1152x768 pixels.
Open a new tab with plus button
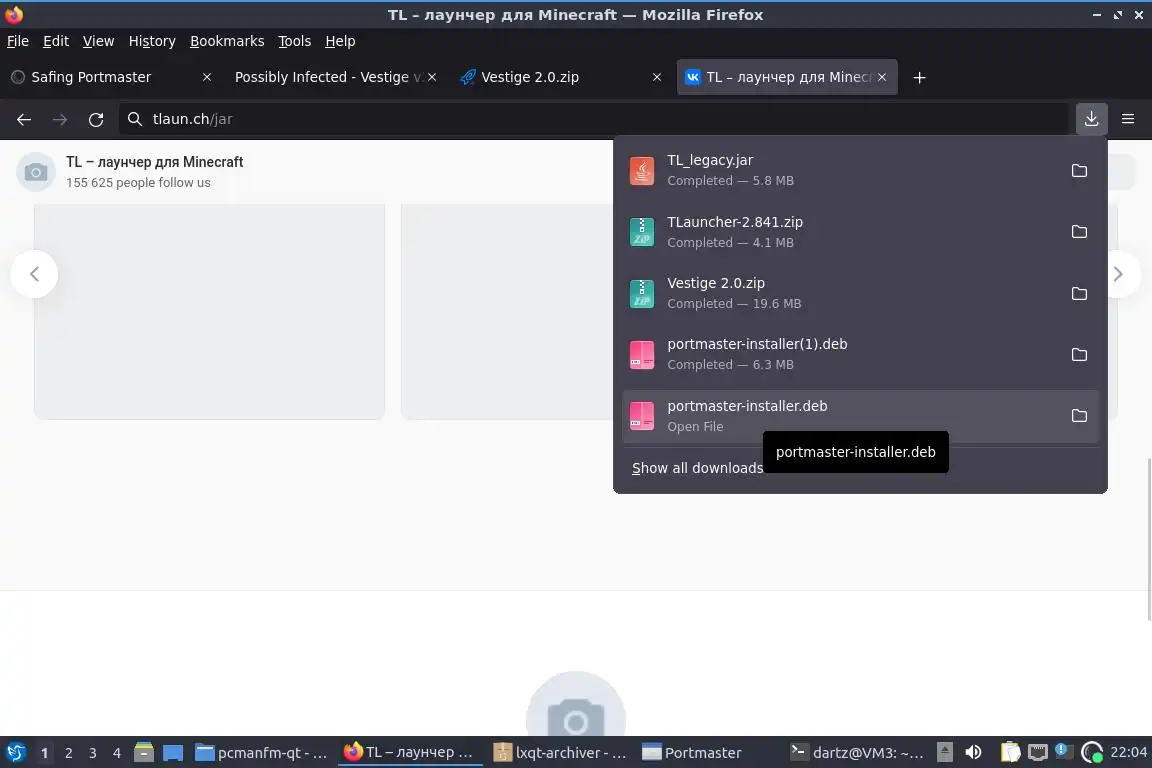(919, 77)
